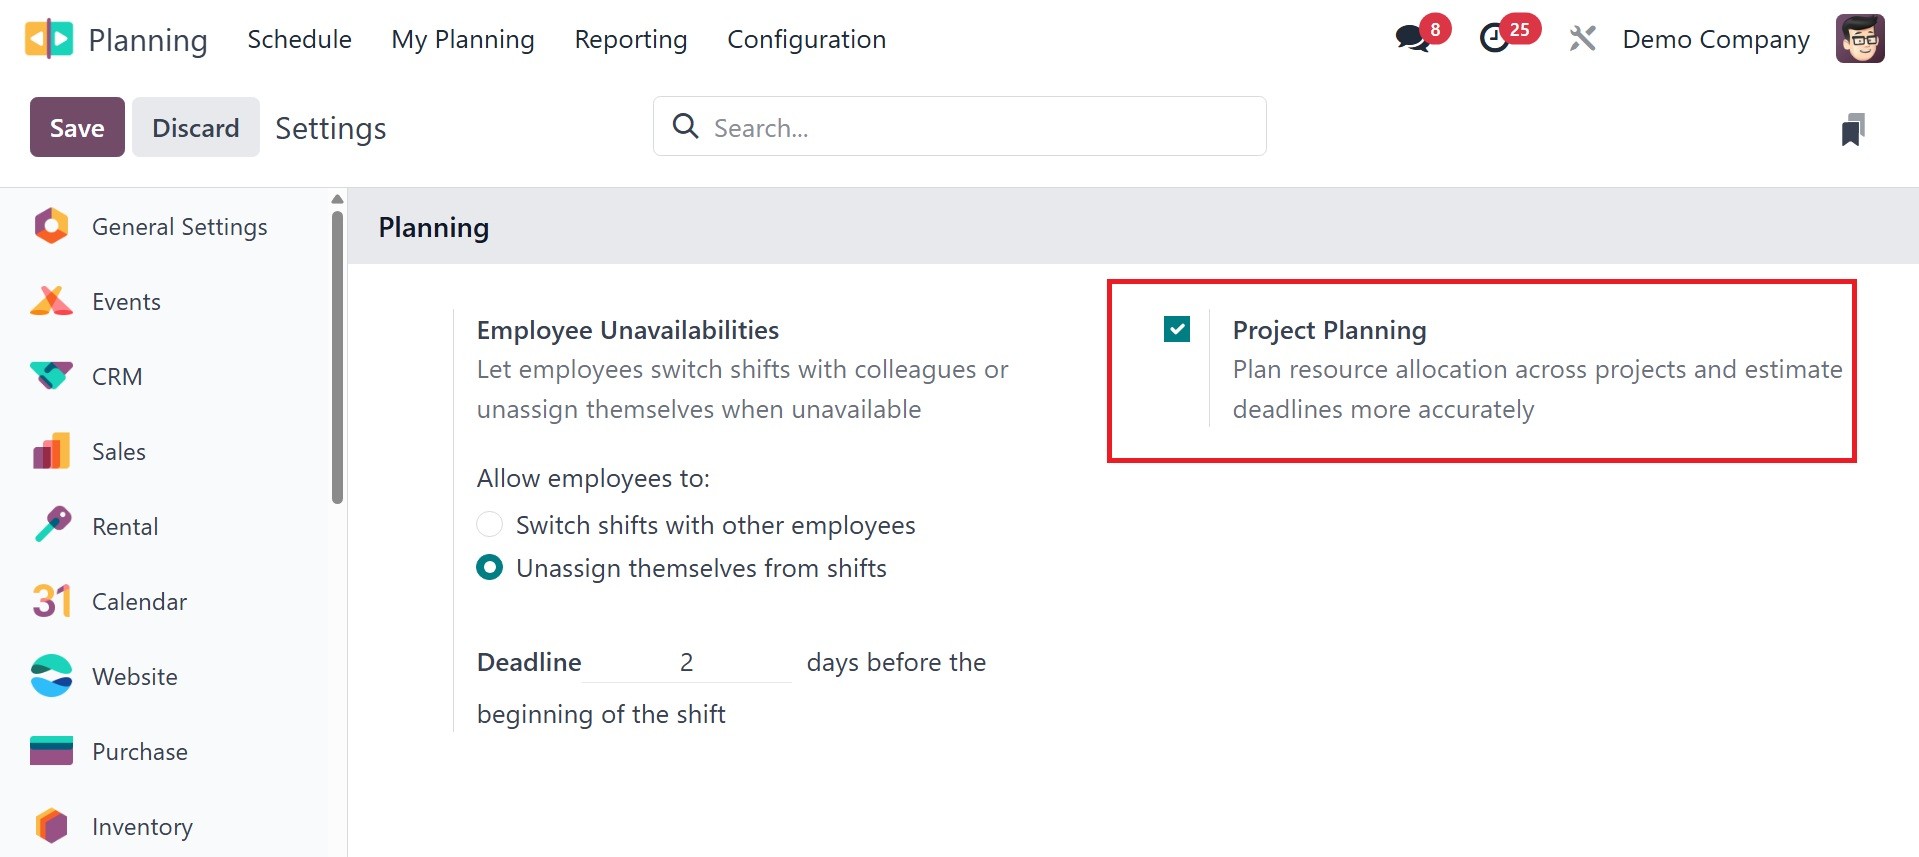Open the Reporting menu
This screenshot has width=1919, height=857.
[x=630, y=39]
